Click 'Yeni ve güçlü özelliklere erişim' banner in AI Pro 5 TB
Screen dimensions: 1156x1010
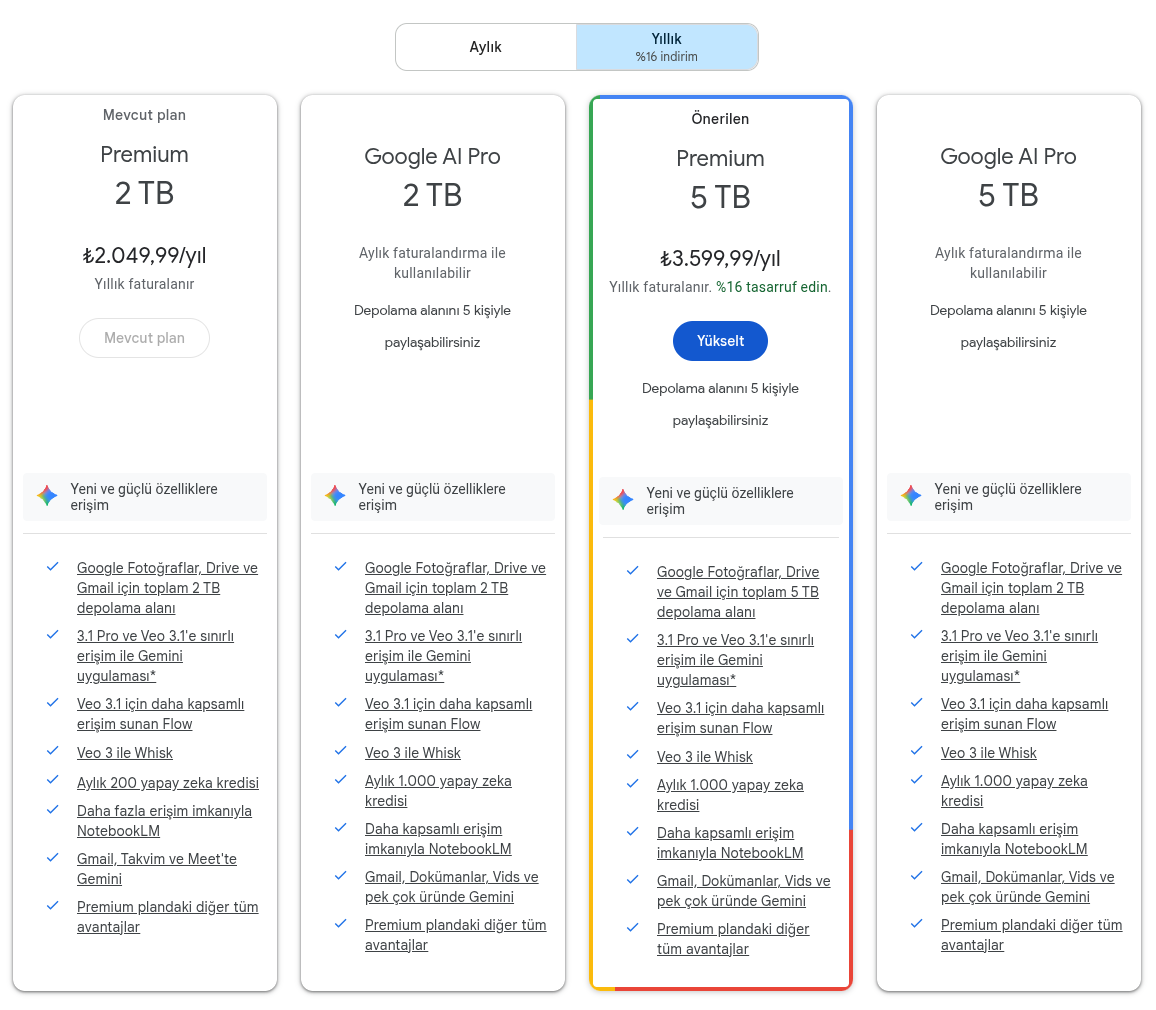pos(1009,497)
